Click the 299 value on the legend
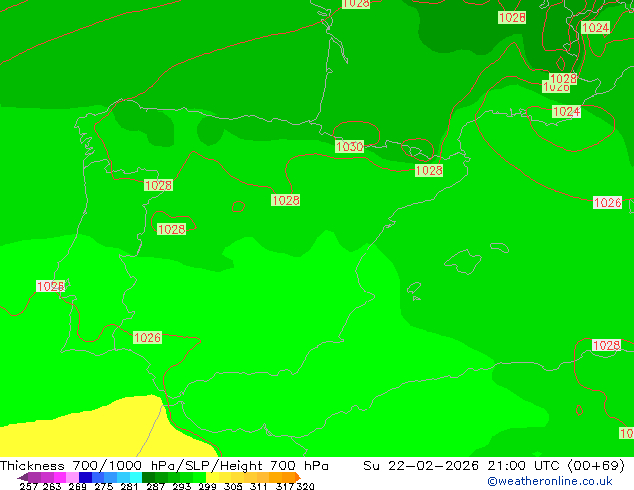The height and width of the screenshot is (490, 634). (x=207, y=486)
